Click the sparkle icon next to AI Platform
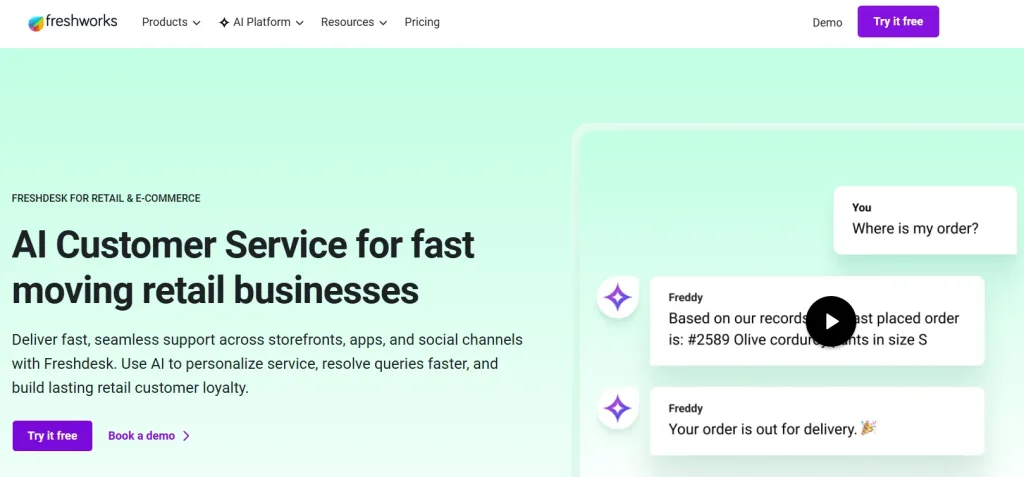The image size is (1024, 477). point(224,23)
